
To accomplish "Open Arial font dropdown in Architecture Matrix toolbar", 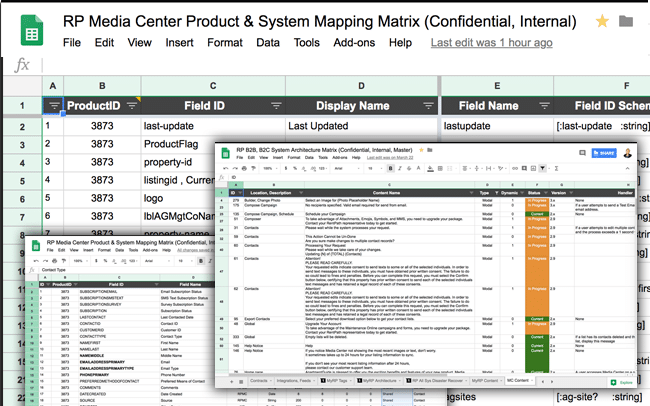I will 347,168.
